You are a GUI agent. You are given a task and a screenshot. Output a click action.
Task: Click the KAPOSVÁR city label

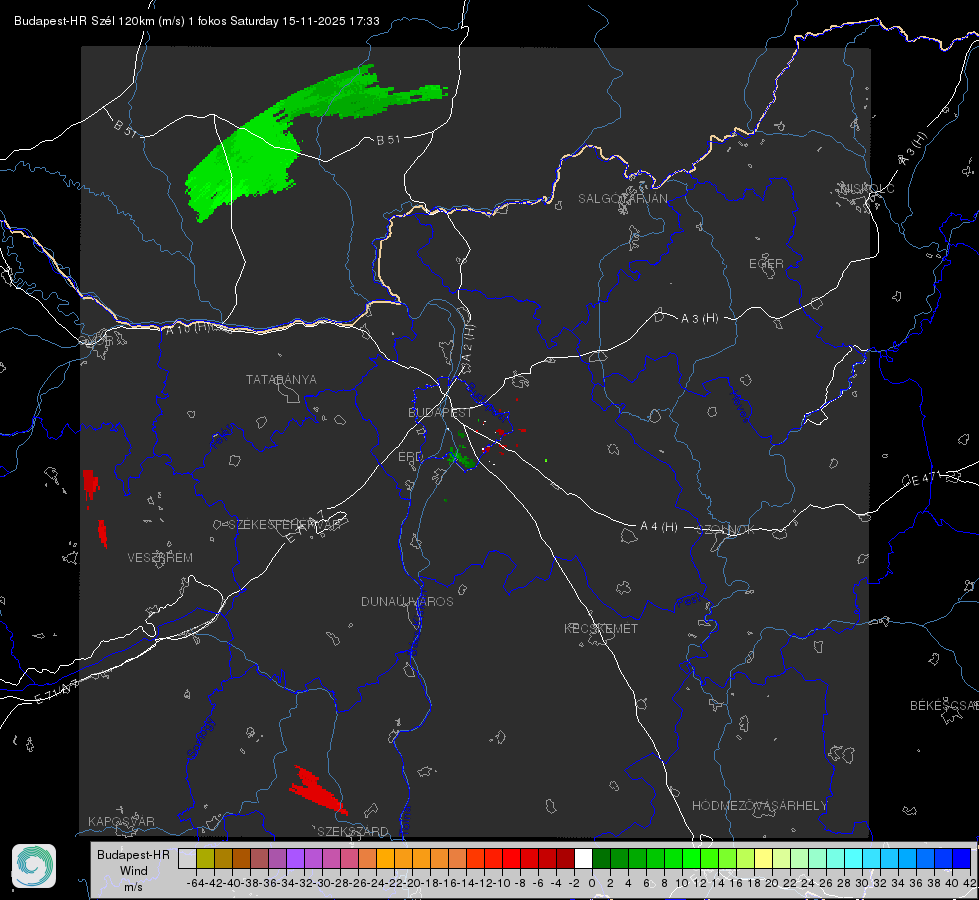pyautogui.click(x=121, y=821)
